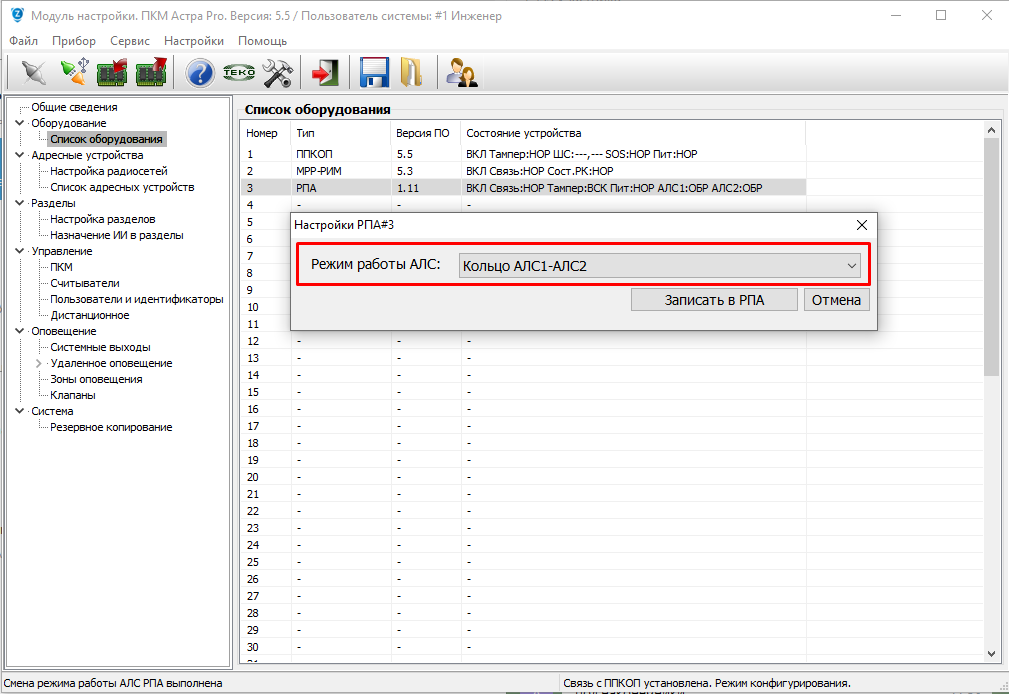Open help via blue question mark icon
This screenshot has width=1009, height=694.
click(199, 73)
